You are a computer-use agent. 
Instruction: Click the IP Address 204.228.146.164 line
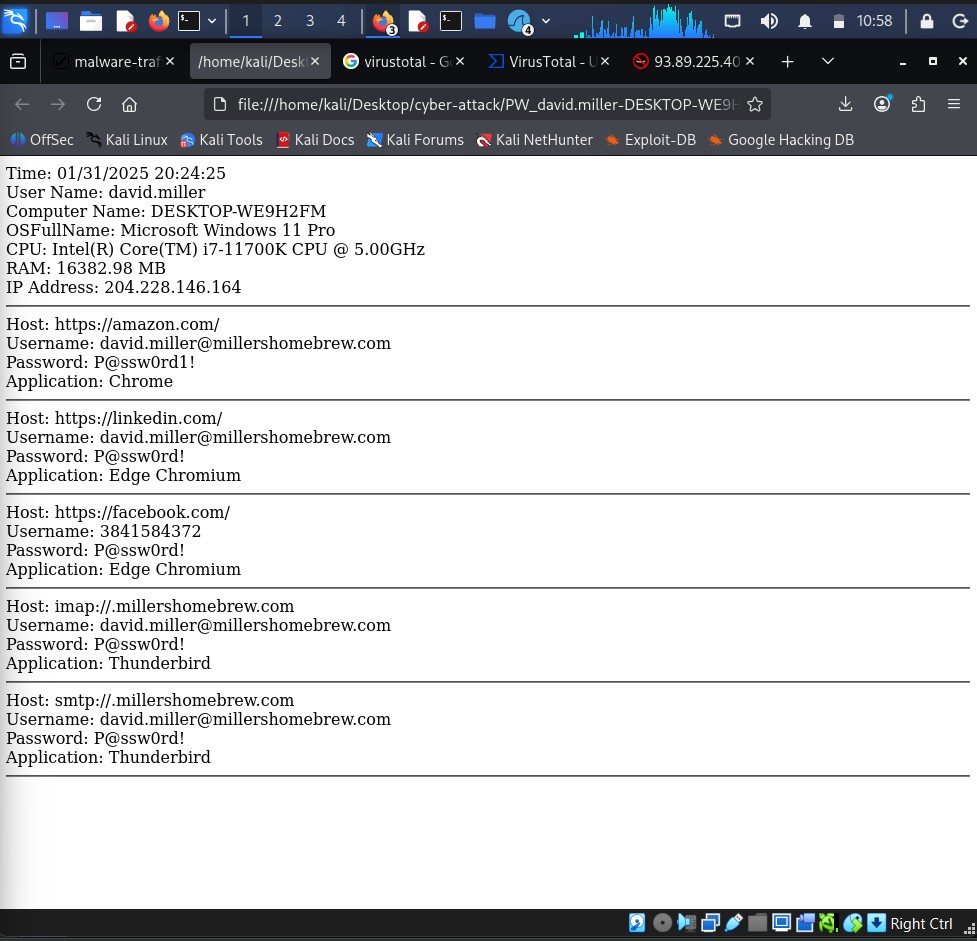click(x=123, y=287)
